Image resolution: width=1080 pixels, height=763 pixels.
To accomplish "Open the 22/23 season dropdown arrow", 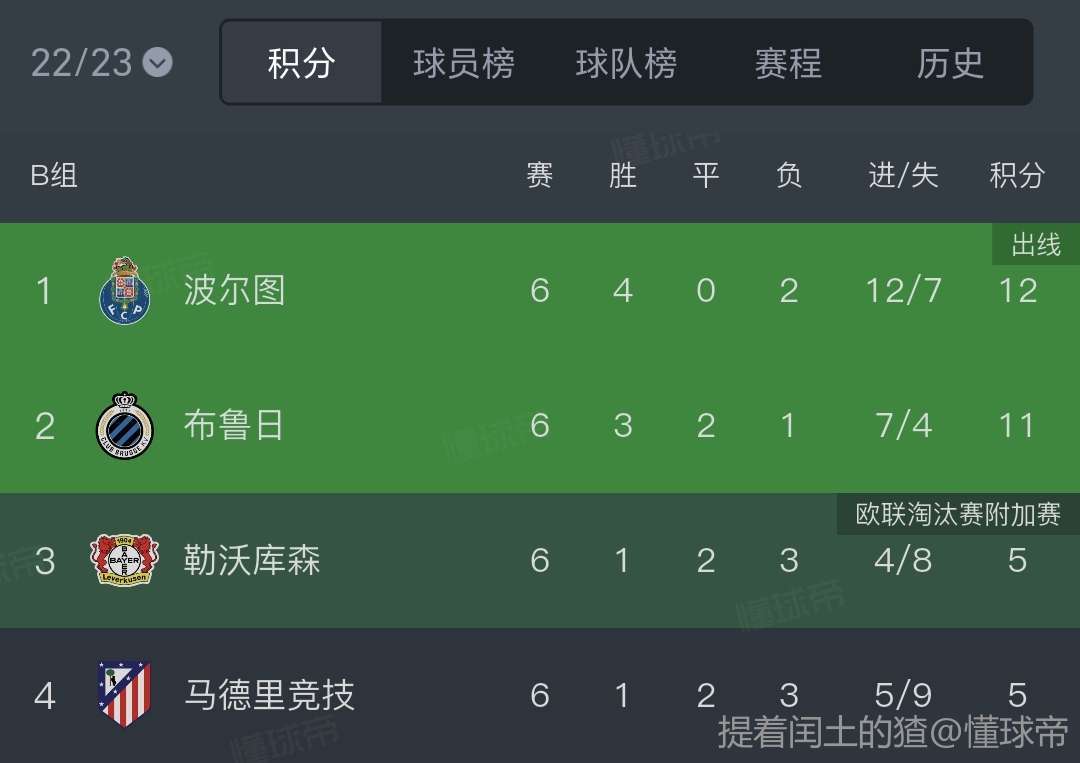I will 157,63.
